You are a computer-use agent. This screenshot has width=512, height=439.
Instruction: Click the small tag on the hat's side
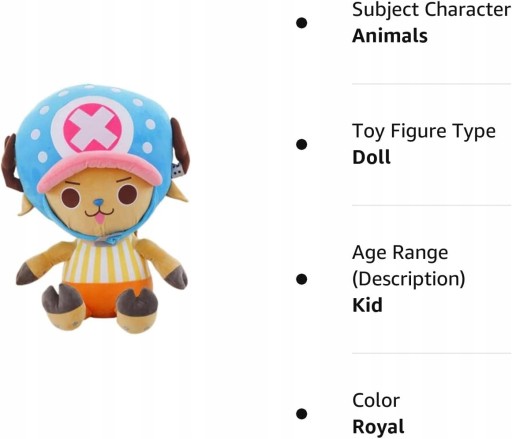point(177,171)
